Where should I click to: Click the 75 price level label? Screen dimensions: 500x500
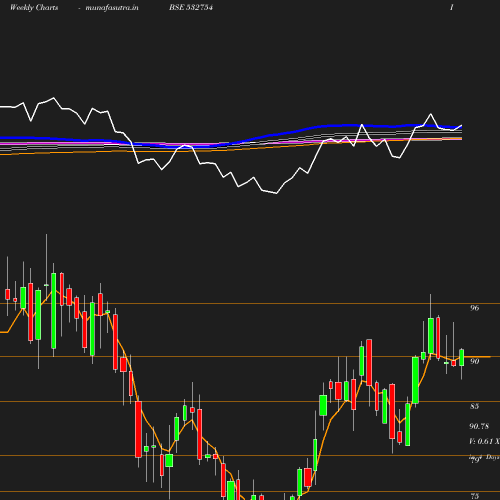(x=475, y=496)
